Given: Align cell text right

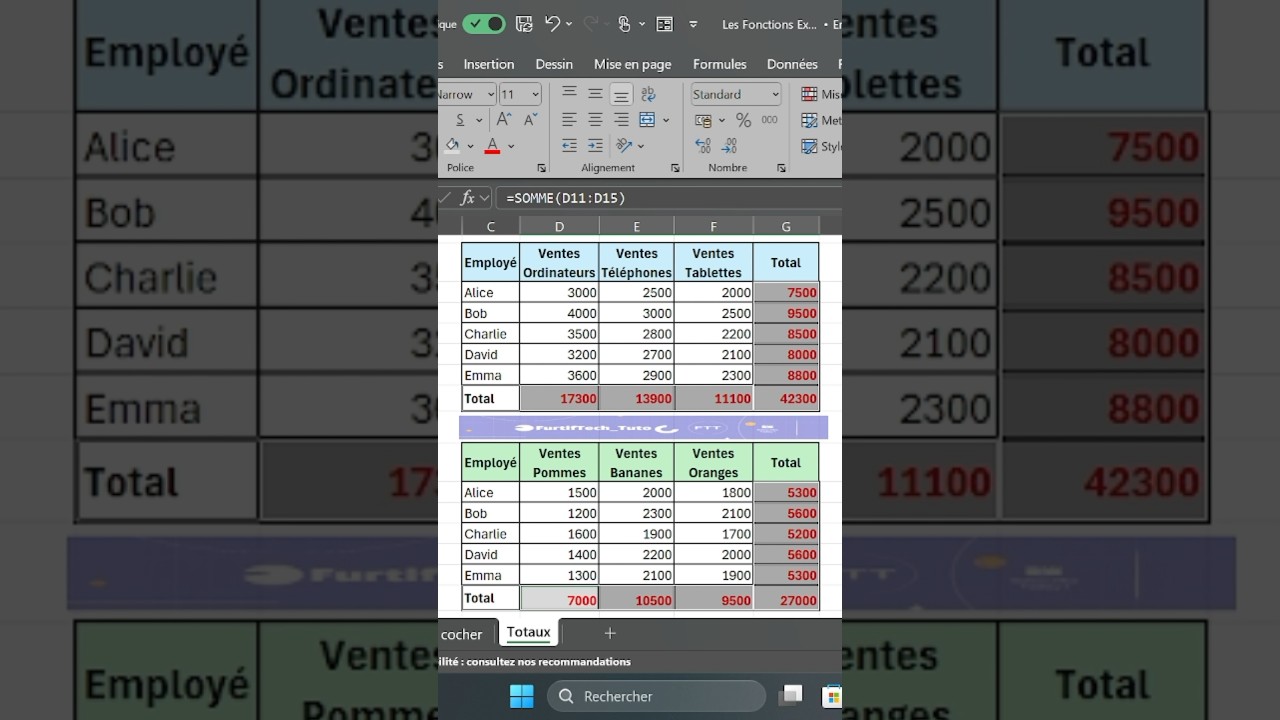Looking at the screenshot, I should pyautogui.click(x=621, y=120).
